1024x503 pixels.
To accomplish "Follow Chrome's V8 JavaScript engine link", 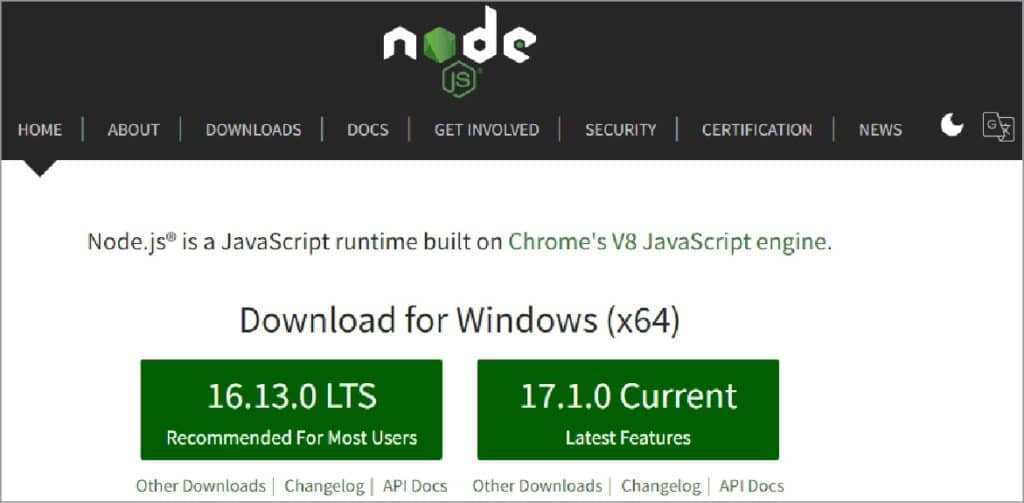I will pyautogui.click(x=667, y=242).
